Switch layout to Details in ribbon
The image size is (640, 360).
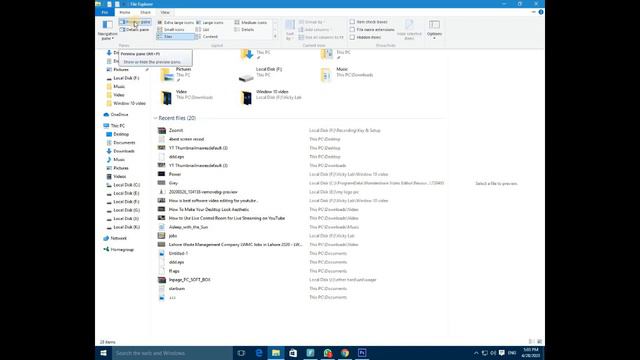click(244, 30)
